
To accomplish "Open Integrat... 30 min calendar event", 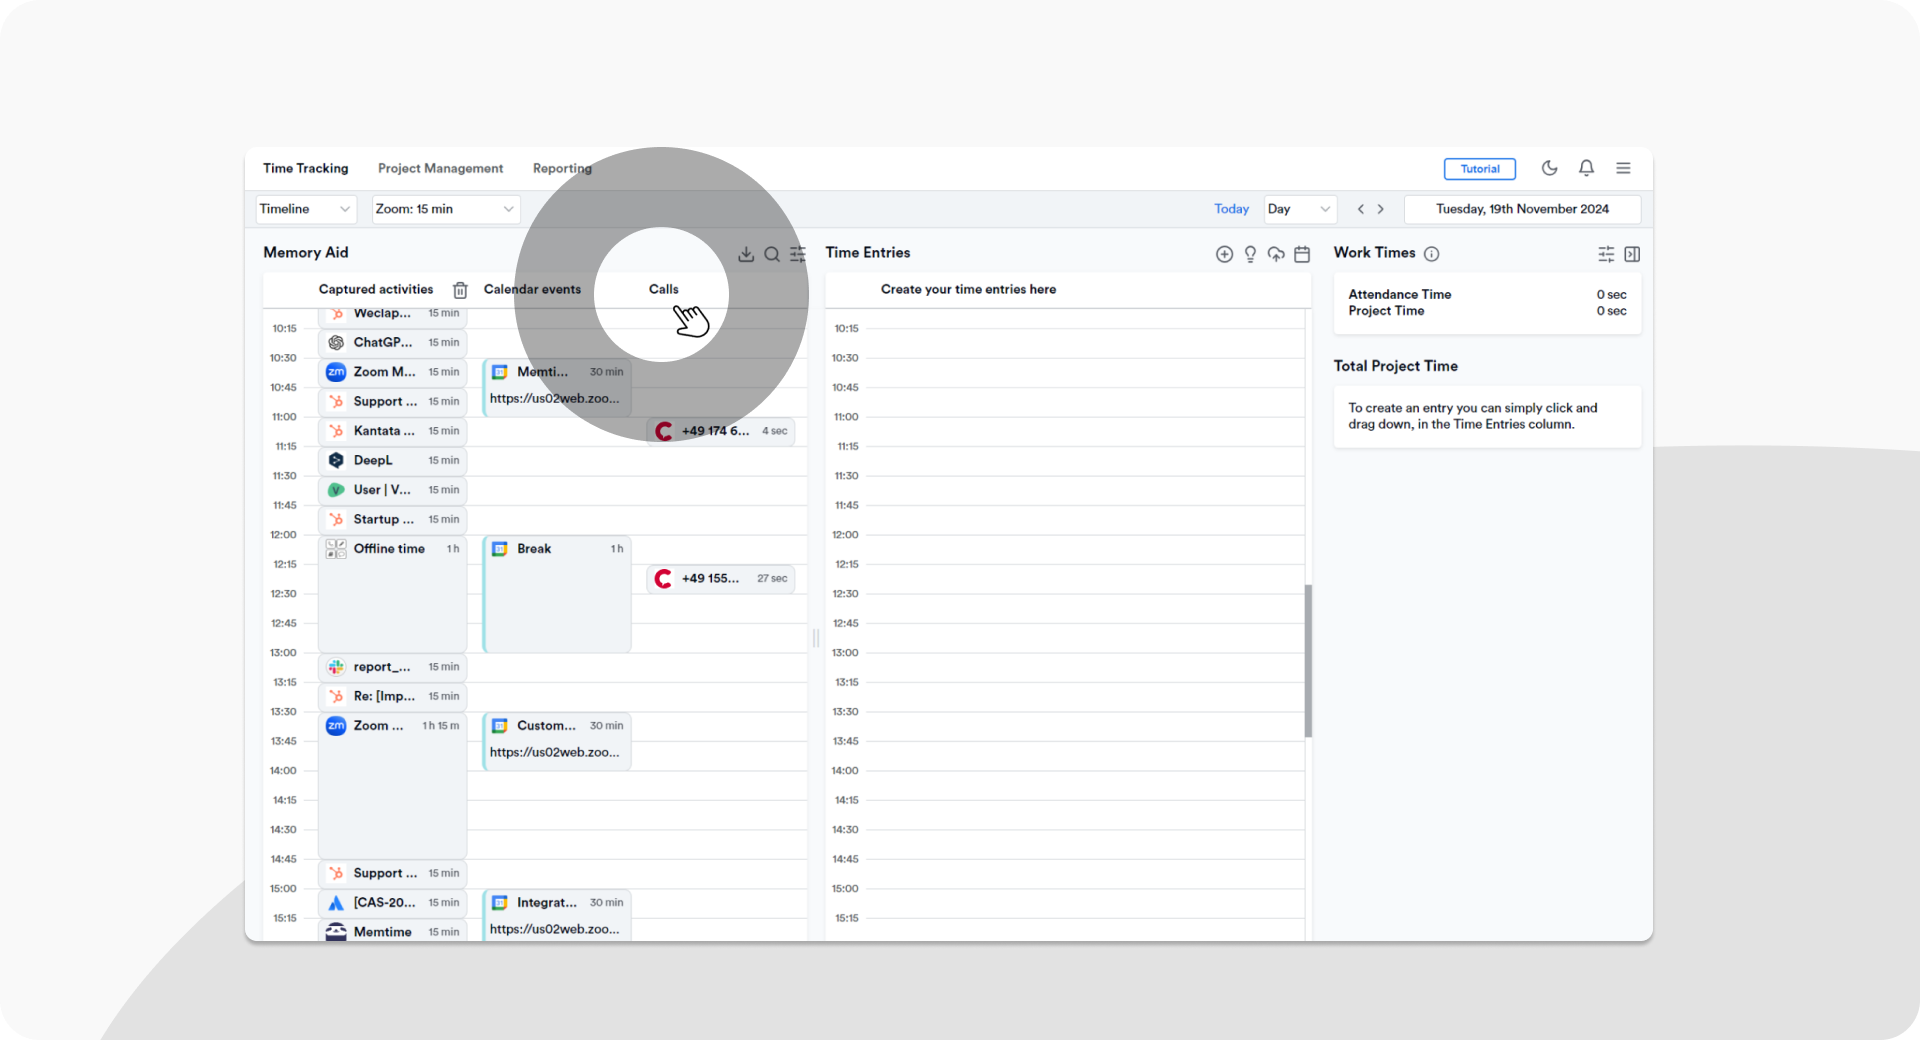I will coord(557,916).
